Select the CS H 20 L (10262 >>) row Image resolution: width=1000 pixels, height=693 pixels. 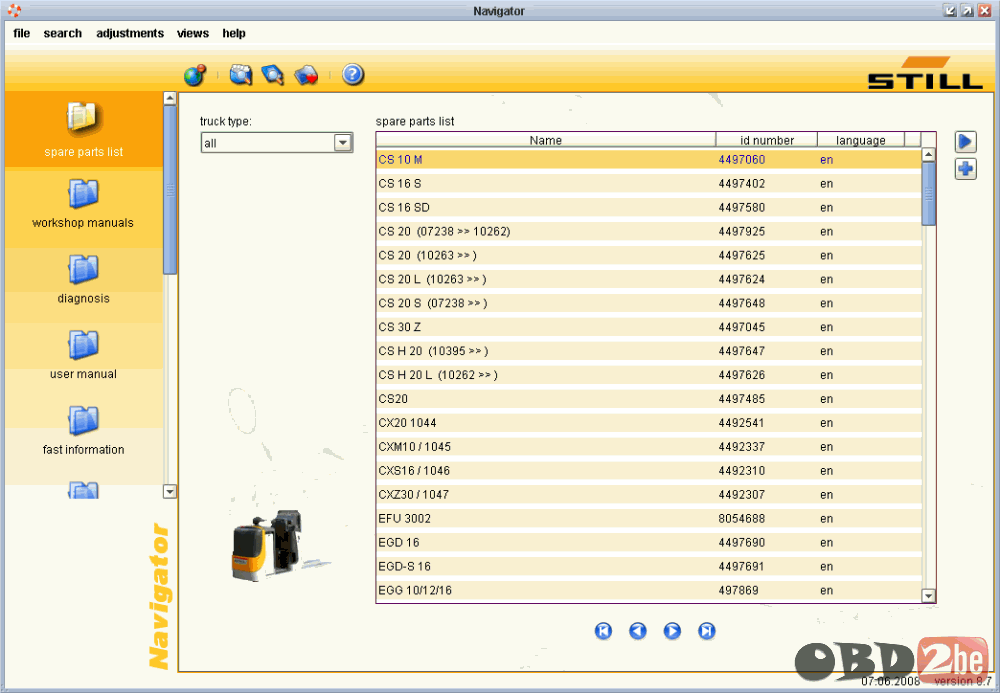(649, 375)
